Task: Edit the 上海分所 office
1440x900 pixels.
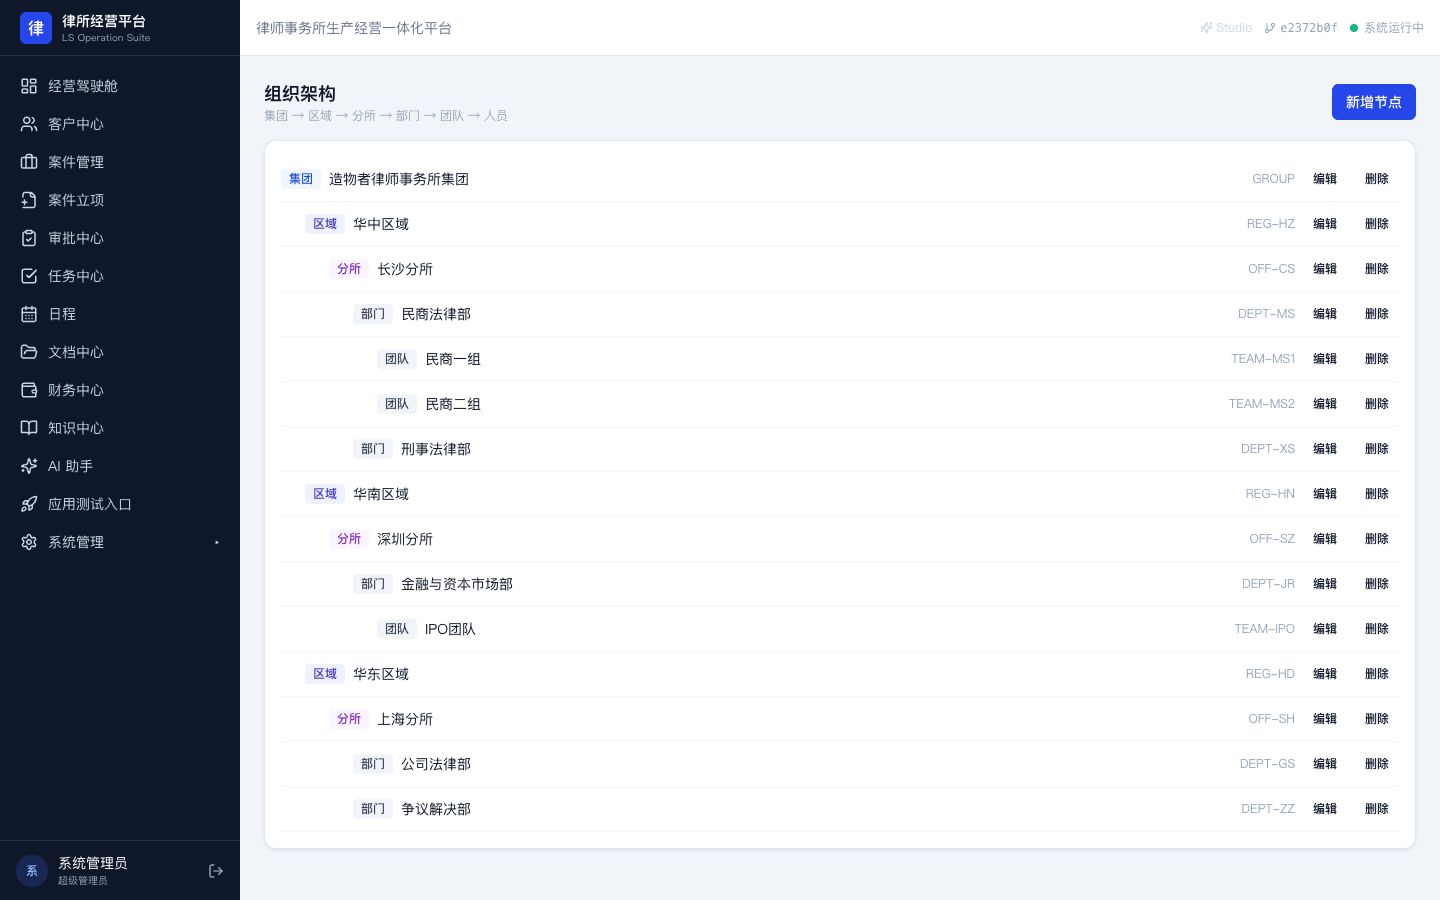Action: pos(1325,719)
